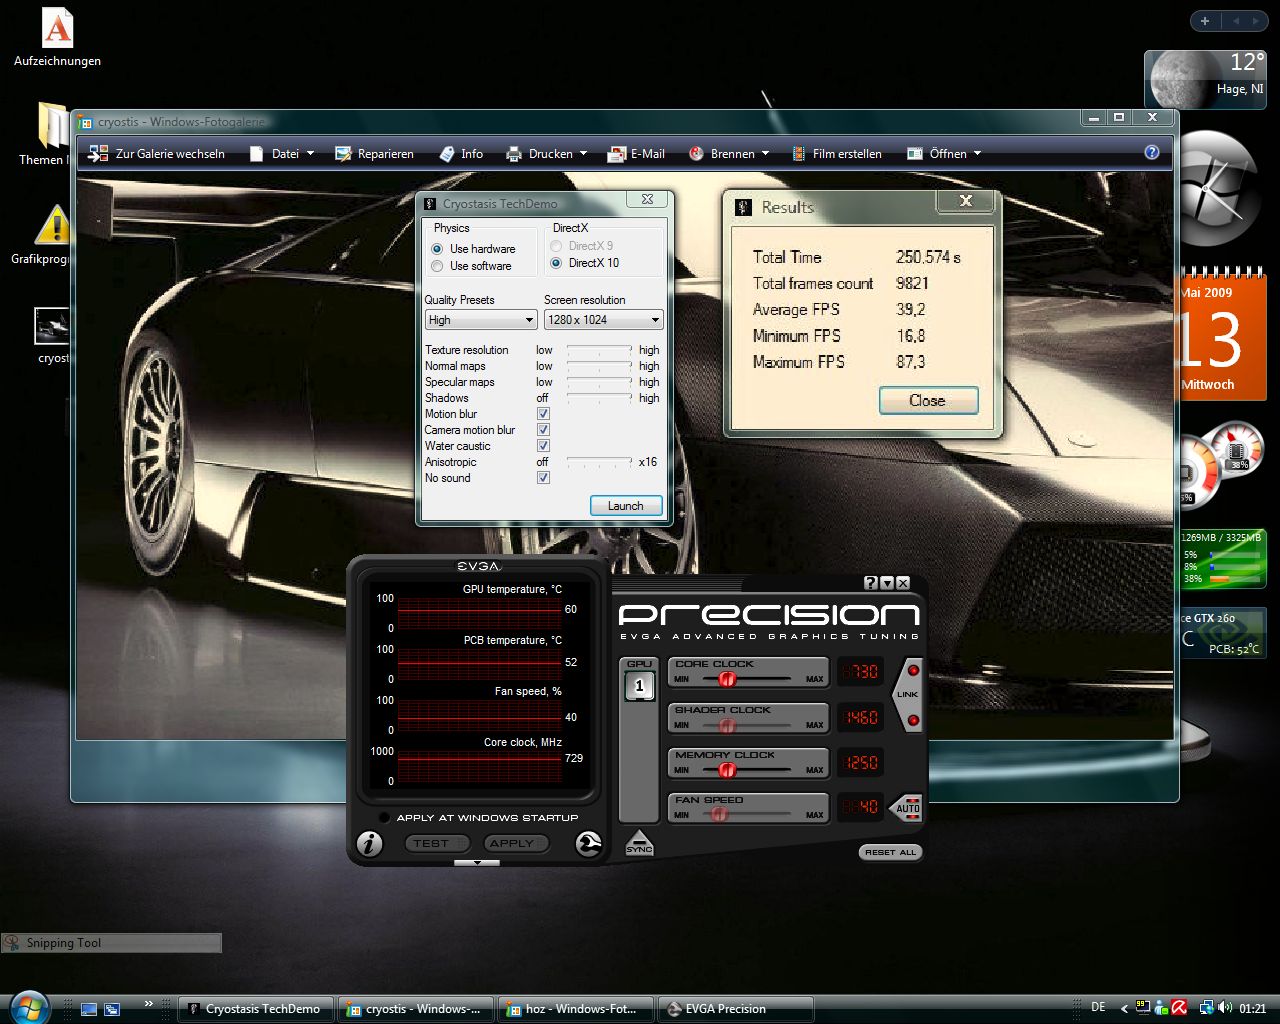The width and height of the screenshot is (1280, 1024).
Task: Open the Screen resolution dropdown
Action: (x=603, y=320)
